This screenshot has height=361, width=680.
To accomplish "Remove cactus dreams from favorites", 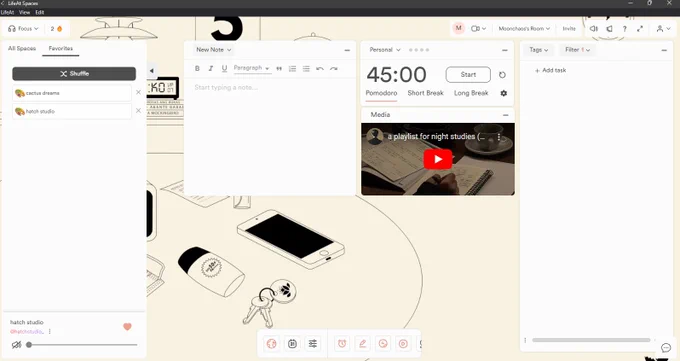I will 138,92.
